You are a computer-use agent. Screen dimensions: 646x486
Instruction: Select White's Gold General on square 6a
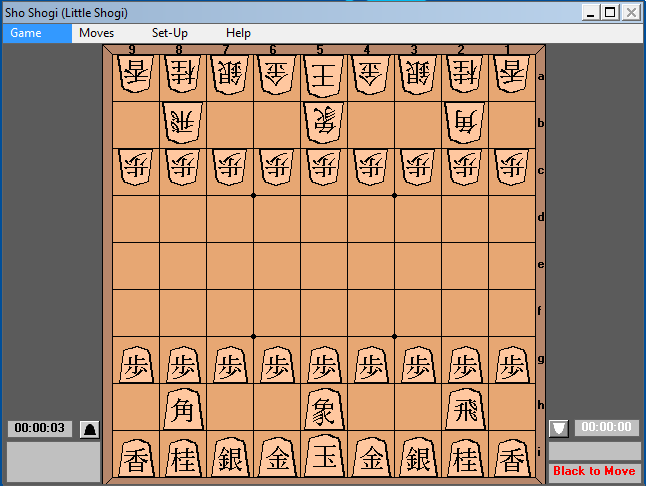click(x=277, y=75)
